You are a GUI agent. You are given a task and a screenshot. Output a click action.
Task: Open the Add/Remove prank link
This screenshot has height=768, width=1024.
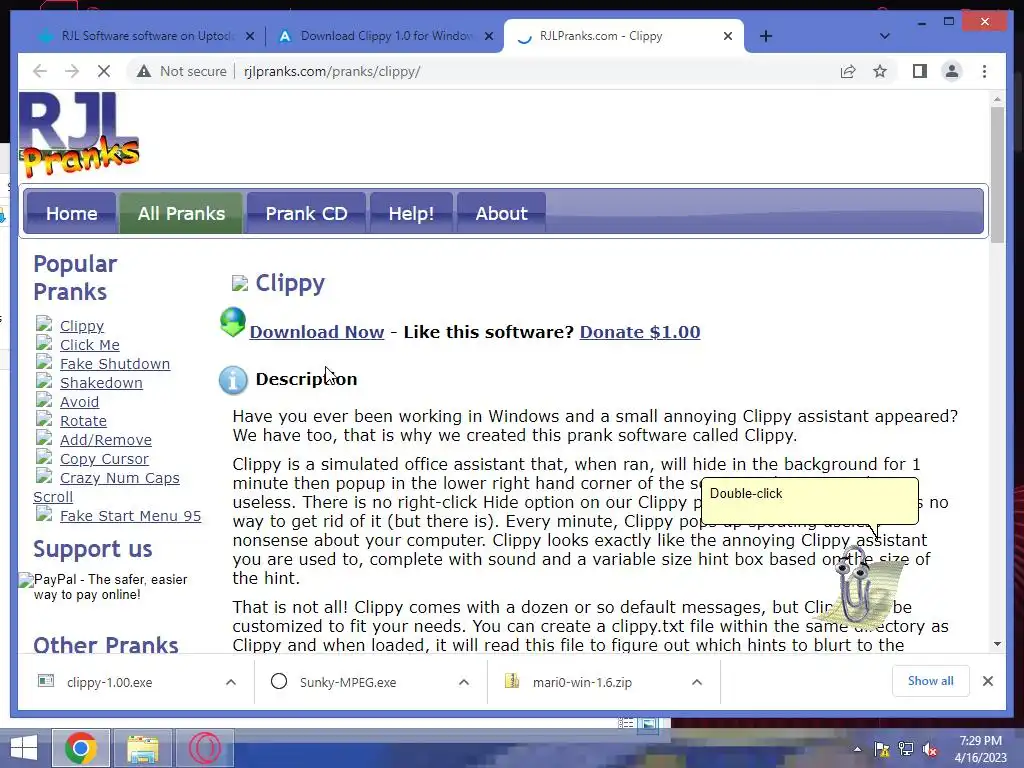coord(106,440)
